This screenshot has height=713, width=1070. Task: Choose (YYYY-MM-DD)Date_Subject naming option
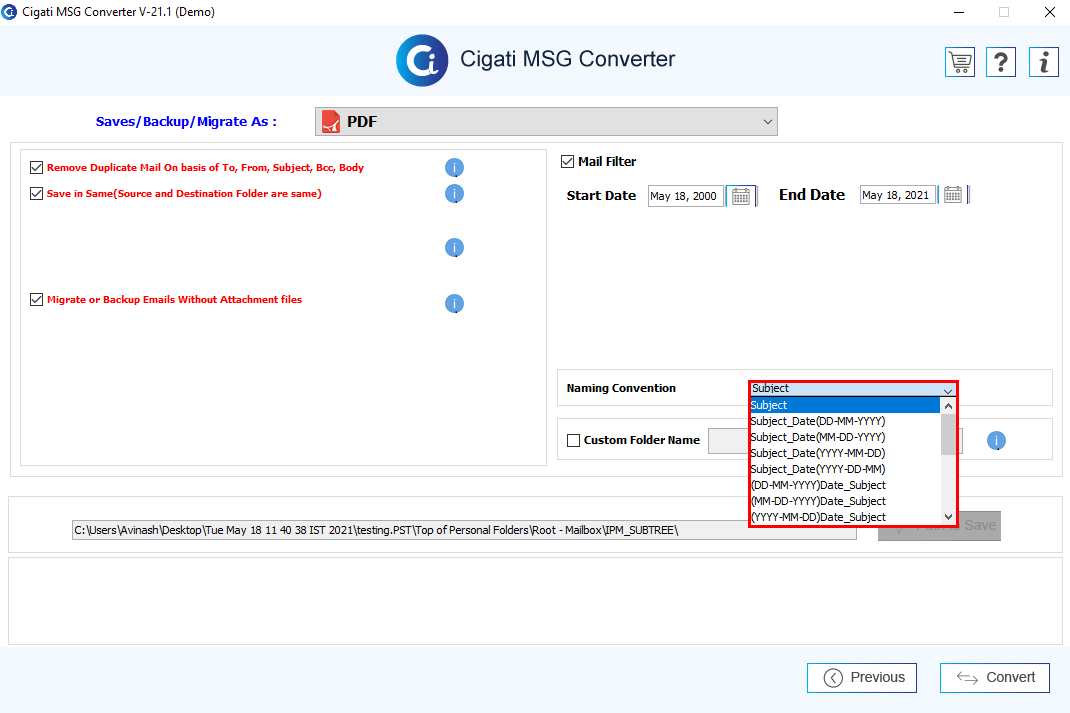[845, 517]
